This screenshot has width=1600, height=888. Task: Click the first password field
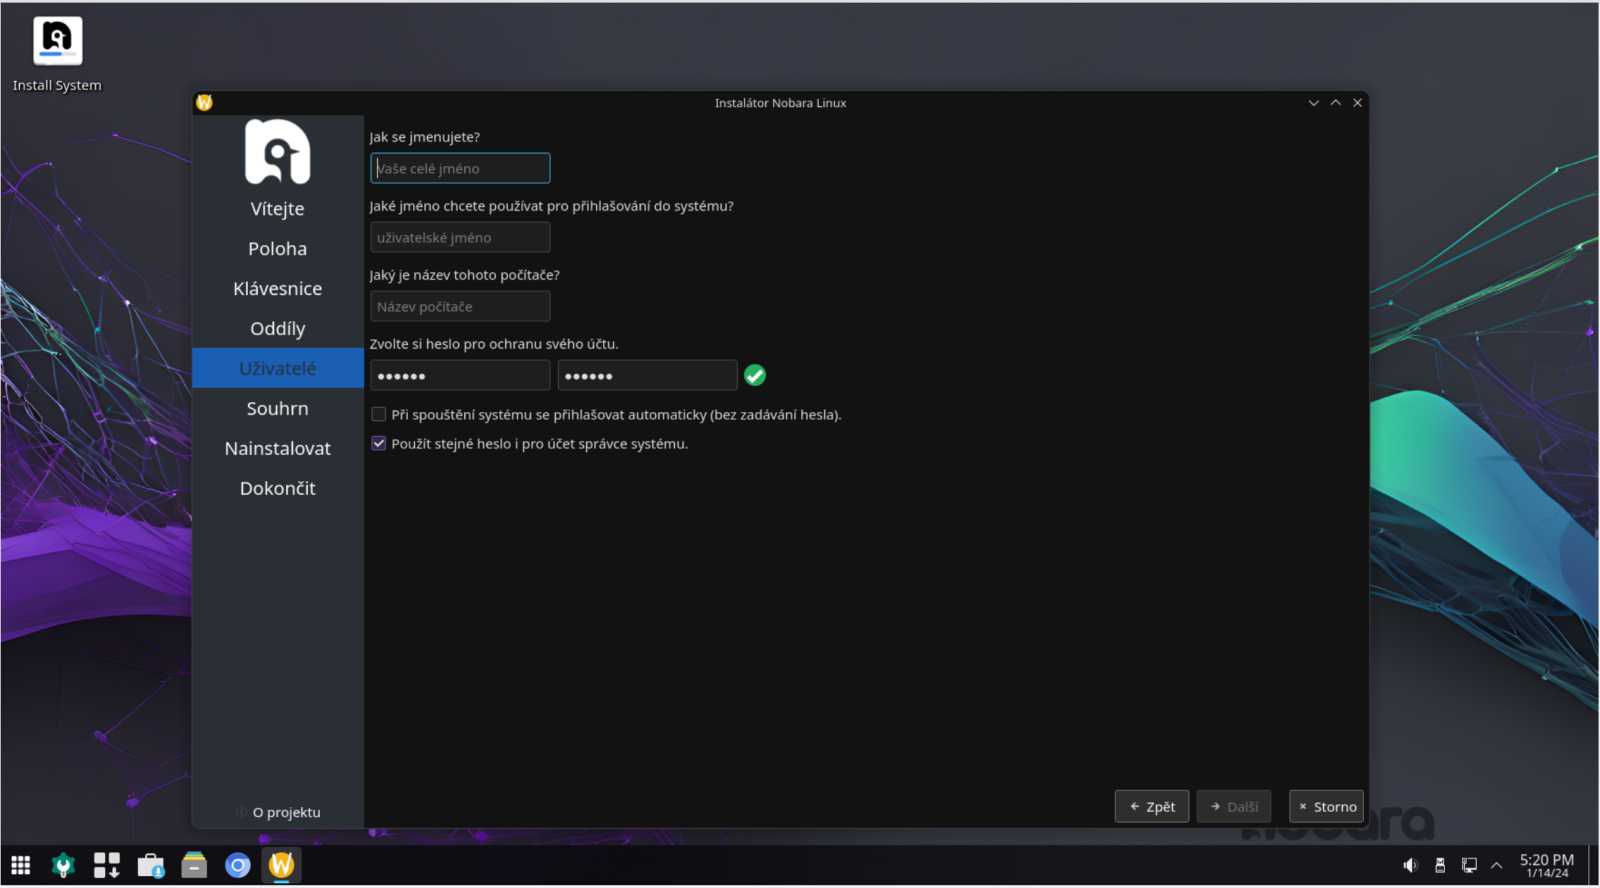click(460, 375)
